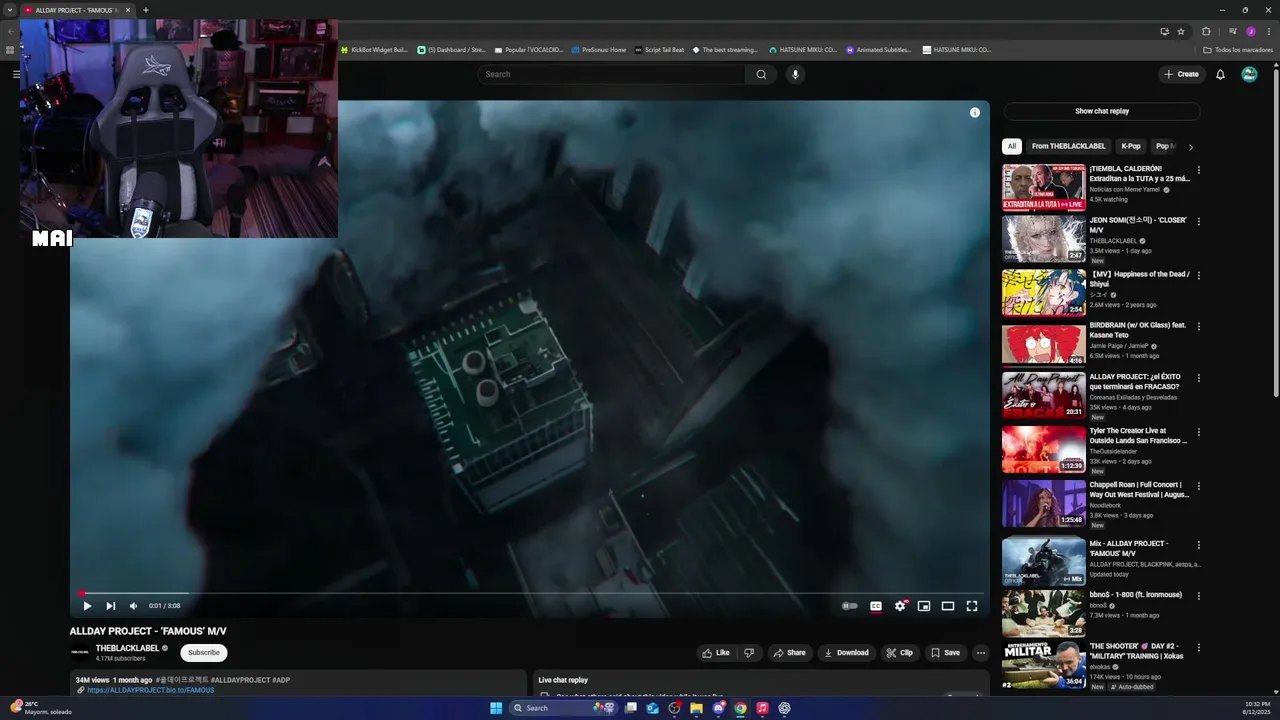
Task: Click the video progress bar
Action: point(530,593)
